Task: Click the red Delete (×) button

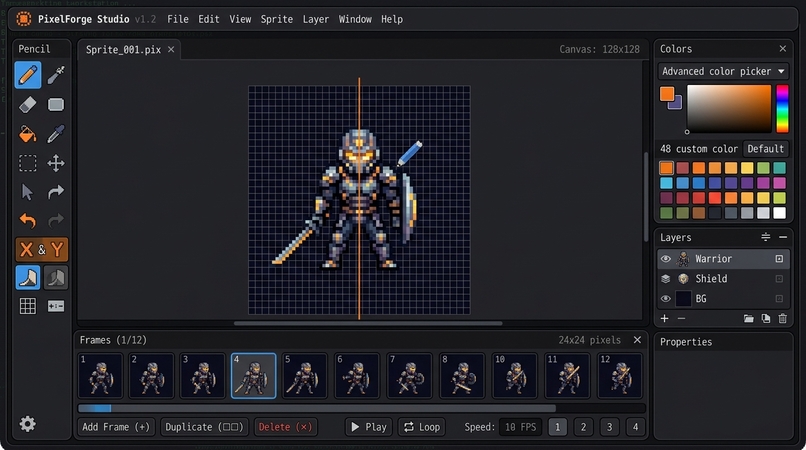Action: click(x=285, y=427)
